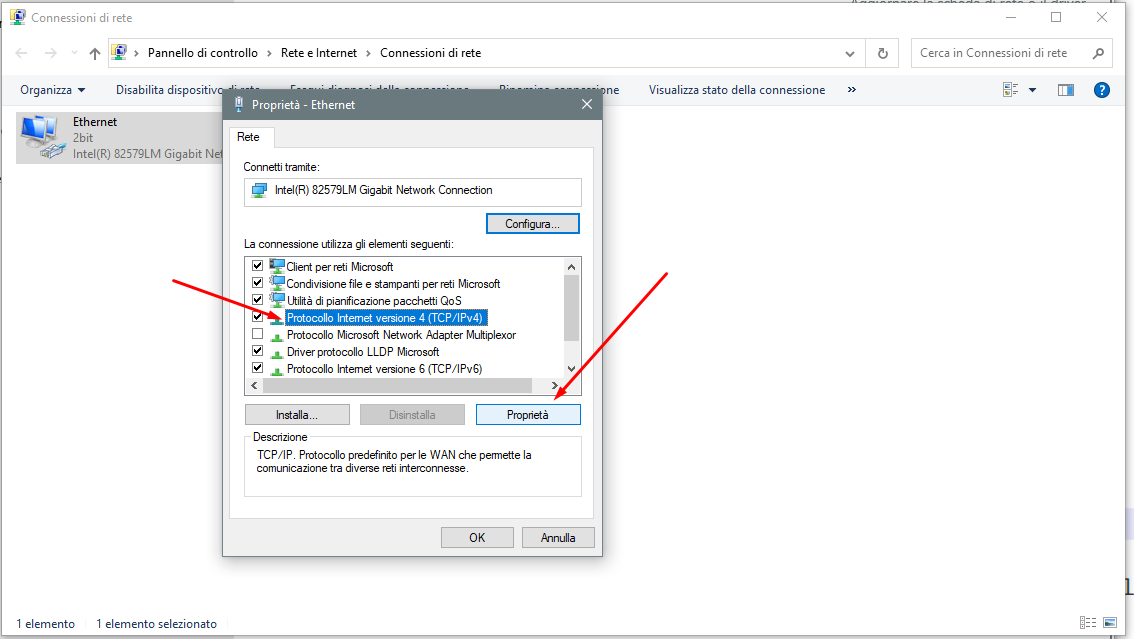Image resolution: width=1134 pixels, height=639 pixels.
Task: Open Proprietà of selected component
Action: (x=528, y=414)
